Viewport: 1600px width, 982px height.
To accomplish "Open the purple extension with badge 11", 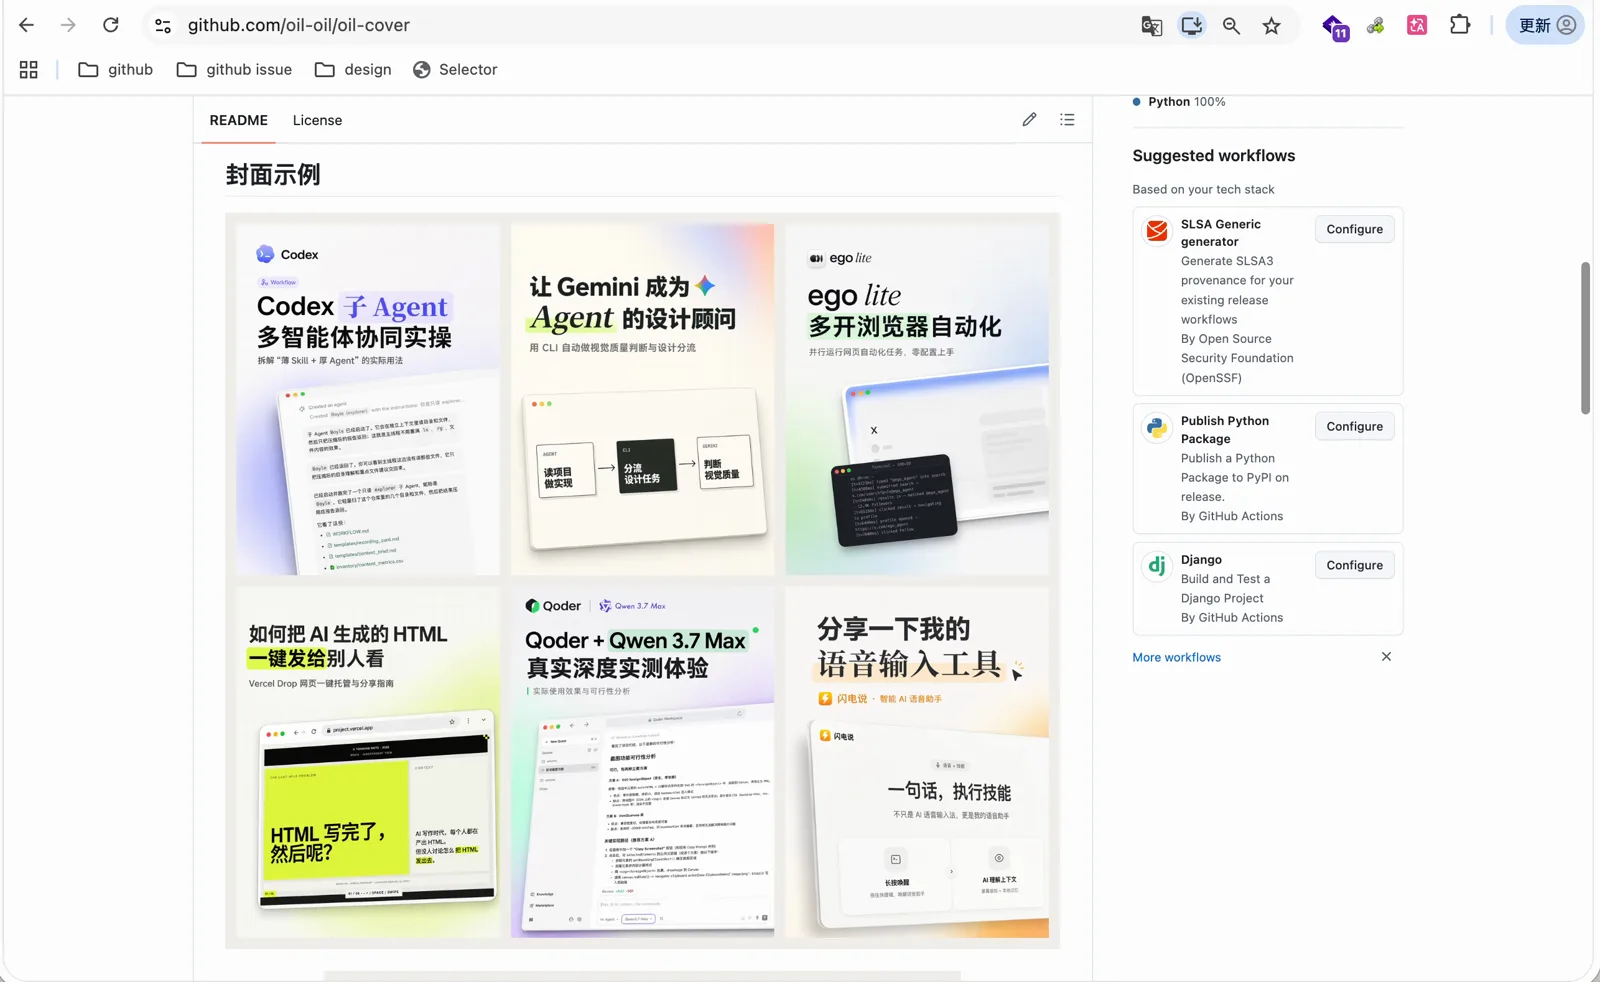I will coord(1335,27).
